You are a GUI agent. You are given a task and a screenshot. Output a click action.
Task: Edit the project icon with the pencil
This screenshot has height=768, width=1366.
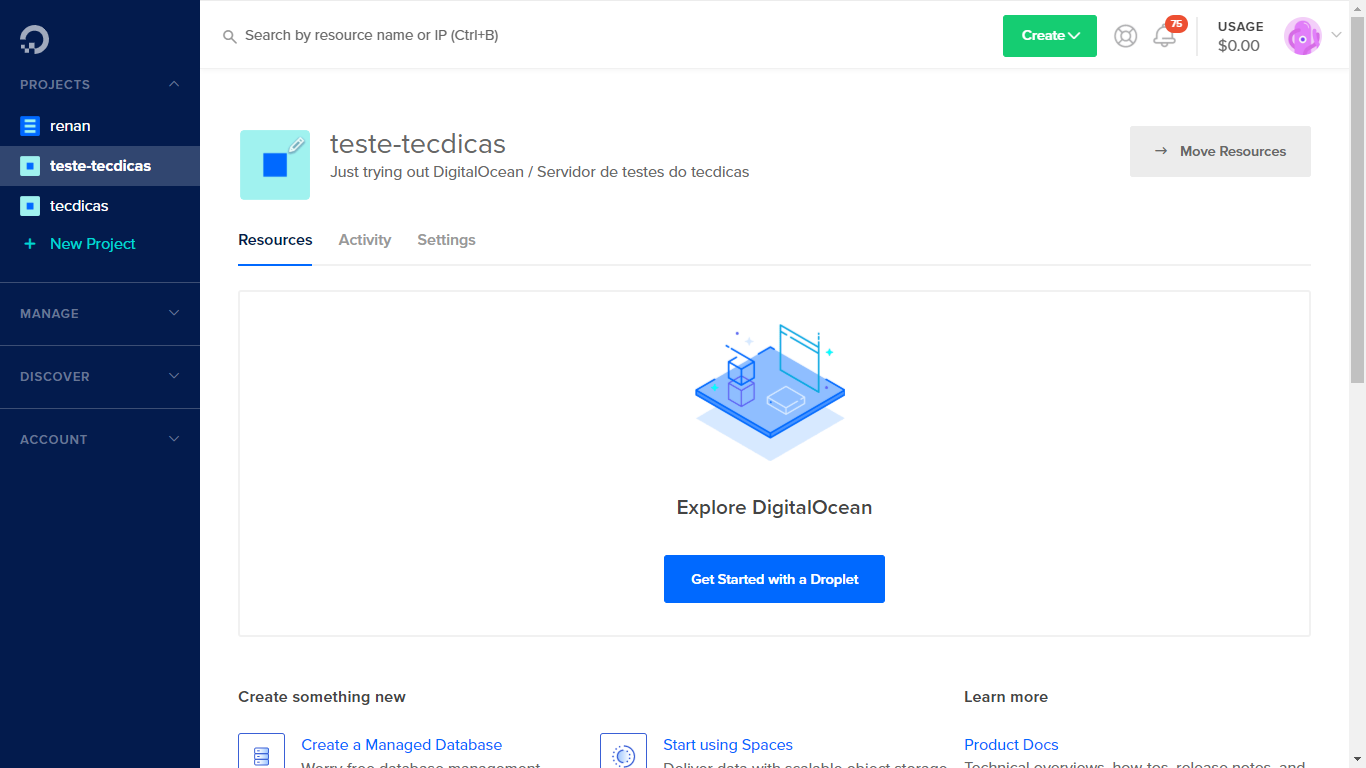tap(296, 143)
